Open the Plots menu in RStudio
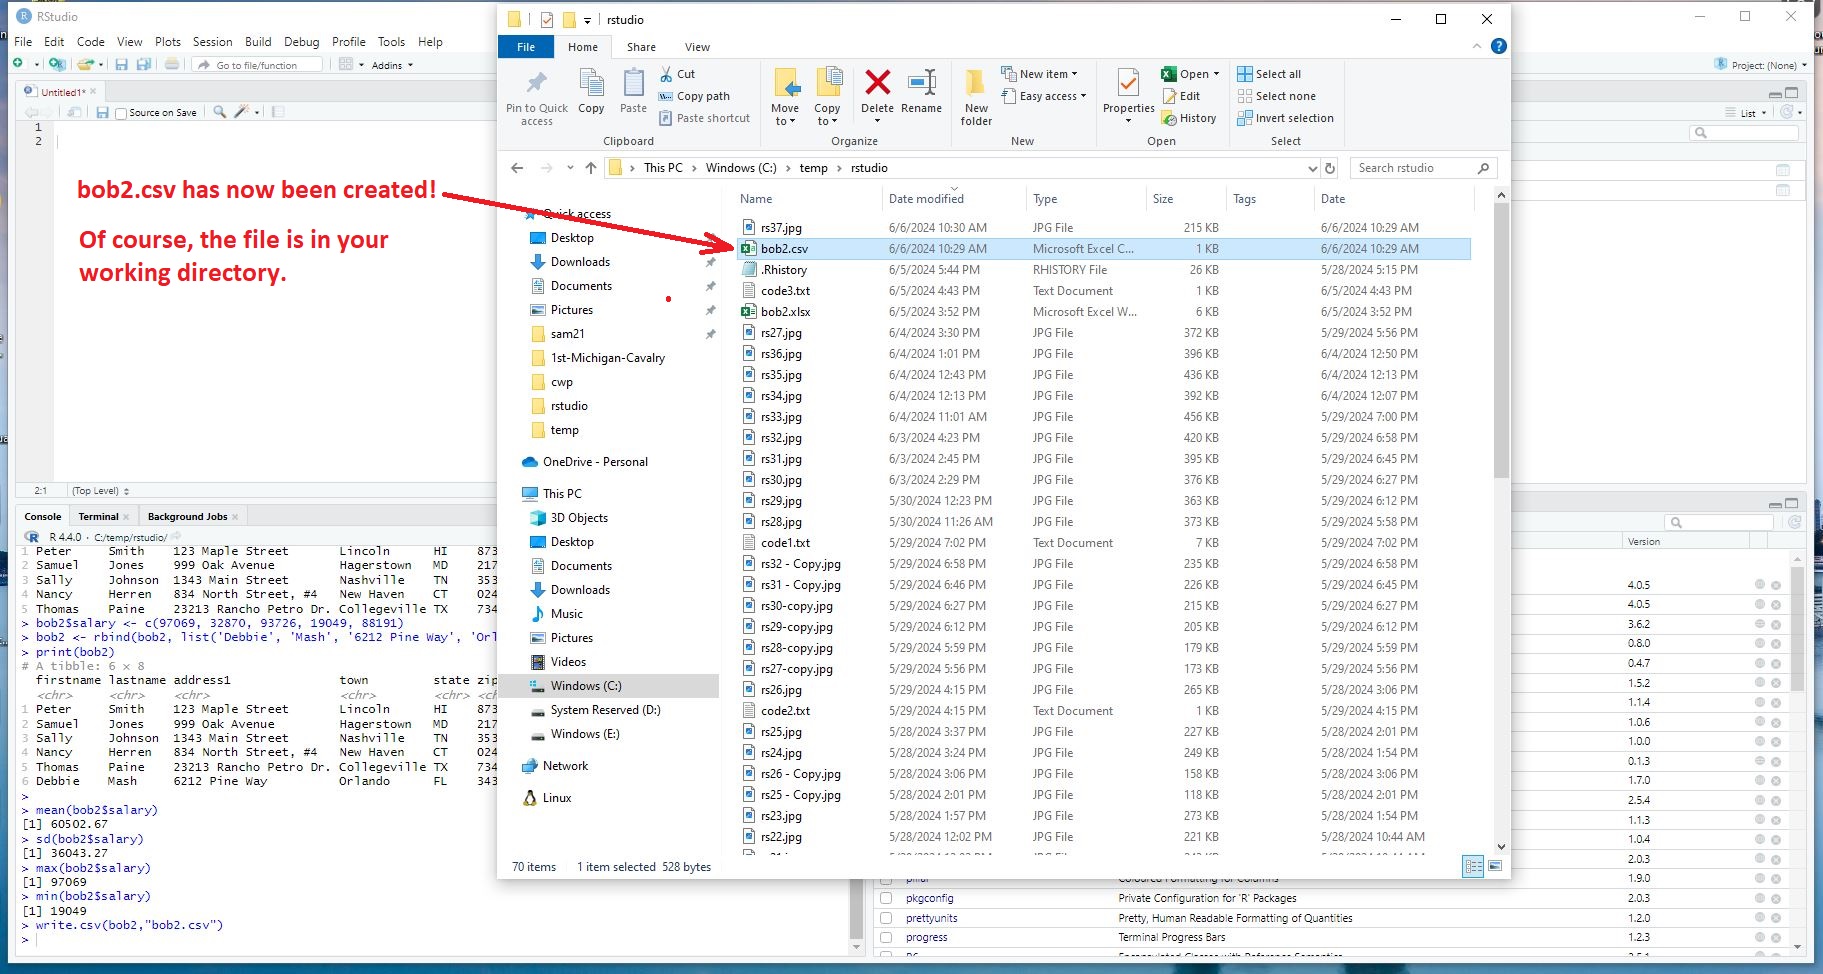The image size is (1823, 974). coord(168,42)
